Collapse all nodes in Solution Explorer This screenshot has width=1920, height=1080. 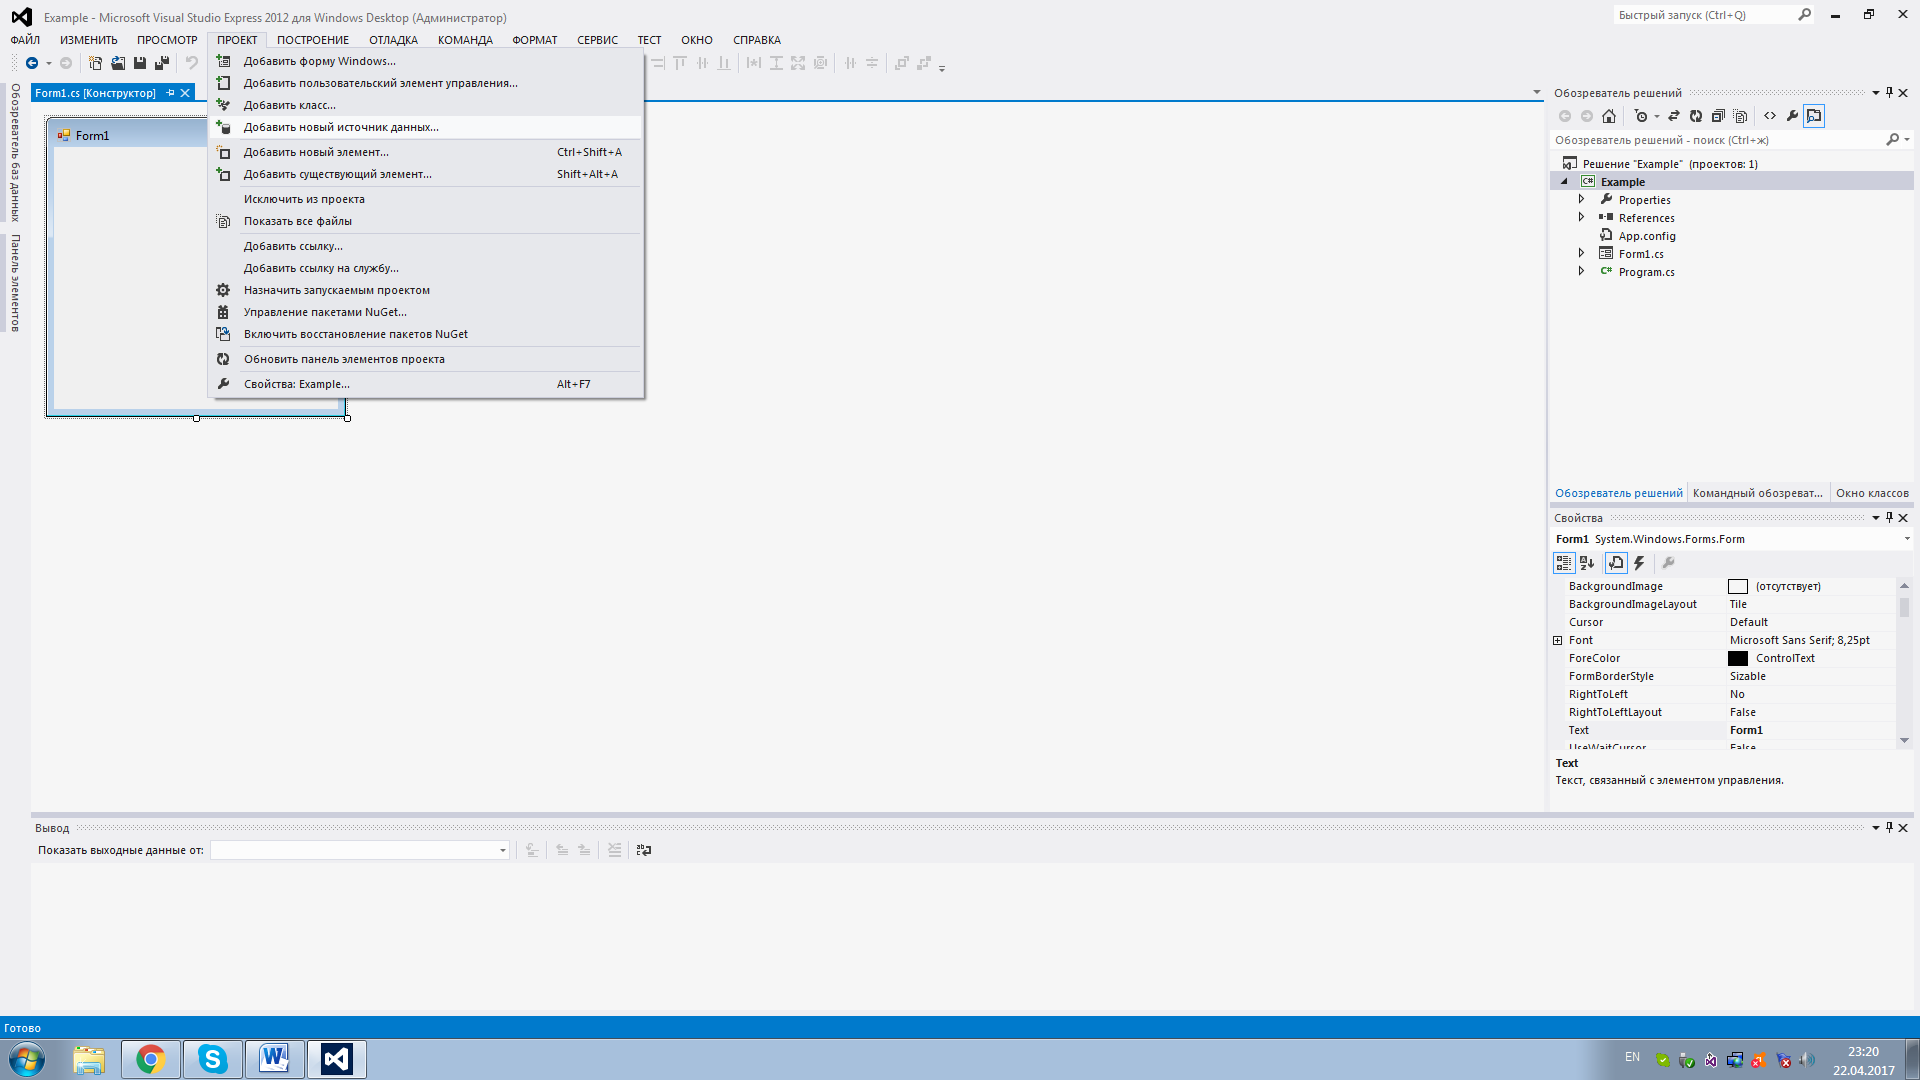tap(1718, 116)
